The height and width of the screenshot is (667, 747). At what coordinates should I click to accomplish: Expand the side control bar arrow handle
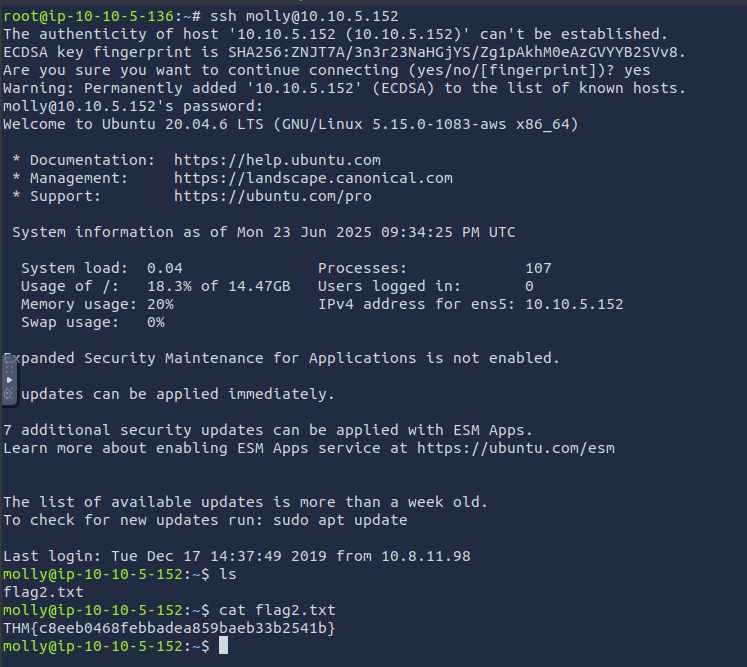(x=9, y=380)
